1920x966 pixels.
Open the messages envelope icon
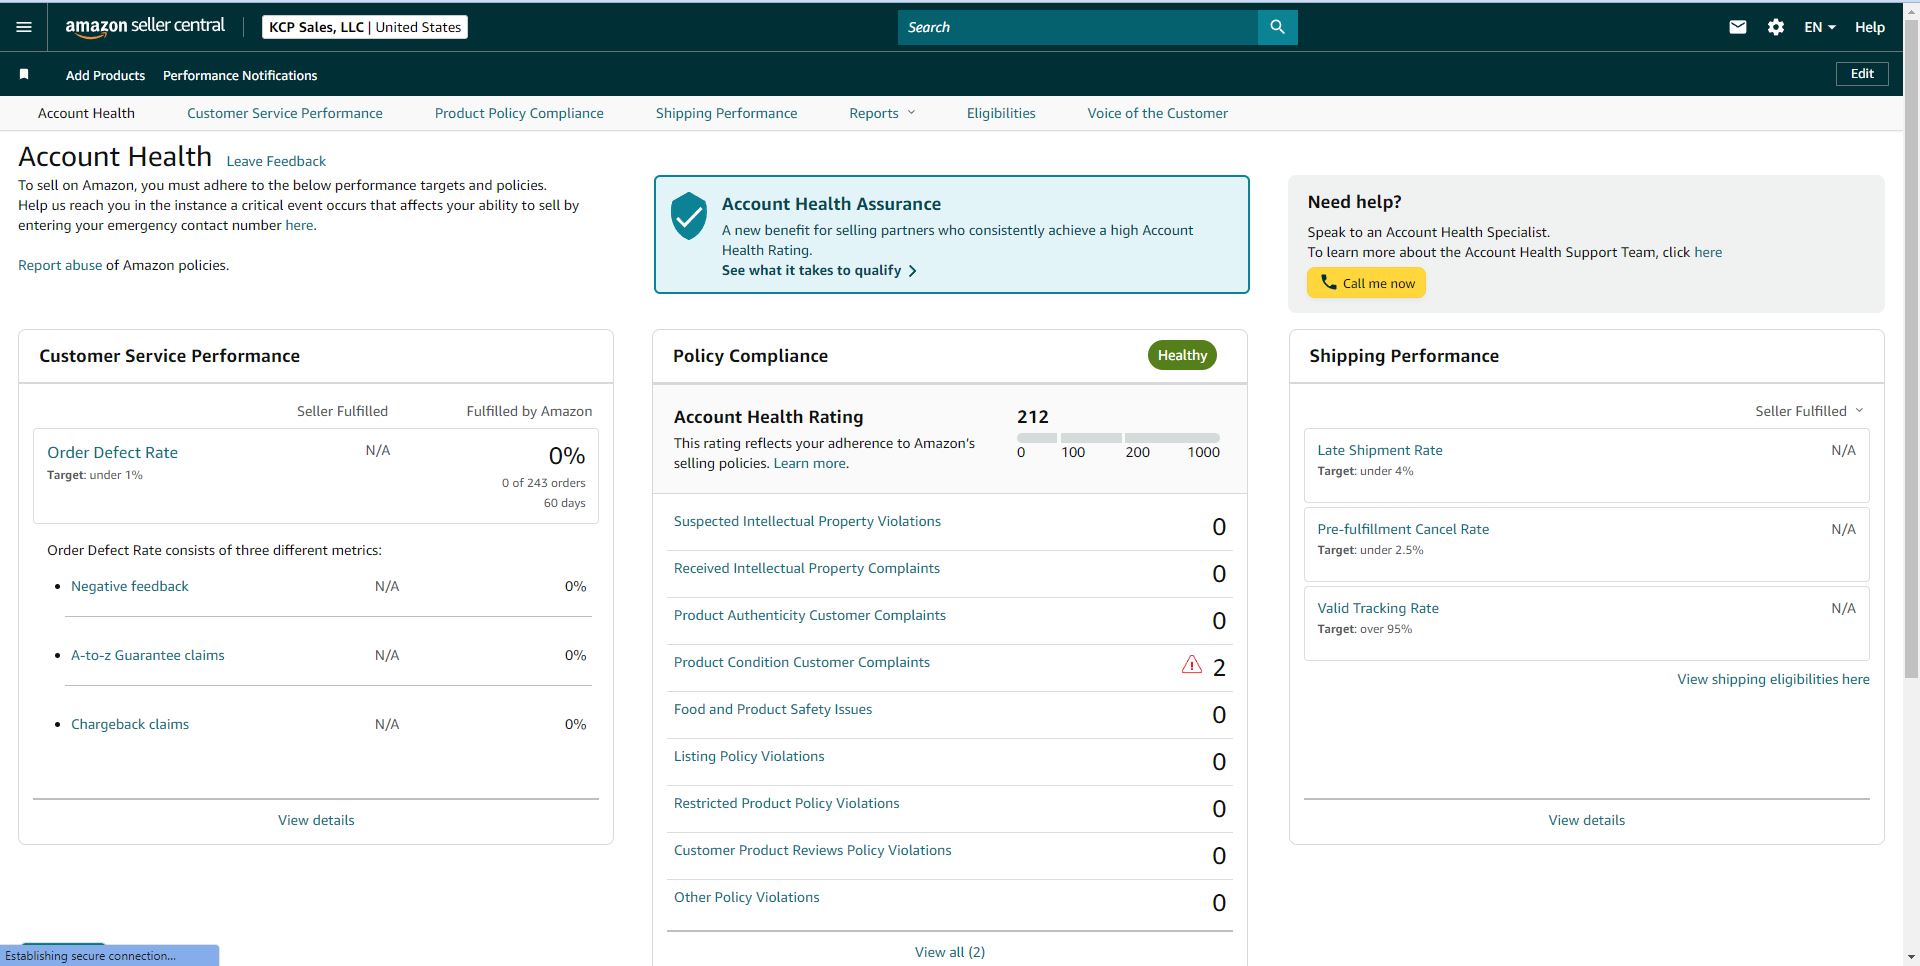tap(1738, 27)
